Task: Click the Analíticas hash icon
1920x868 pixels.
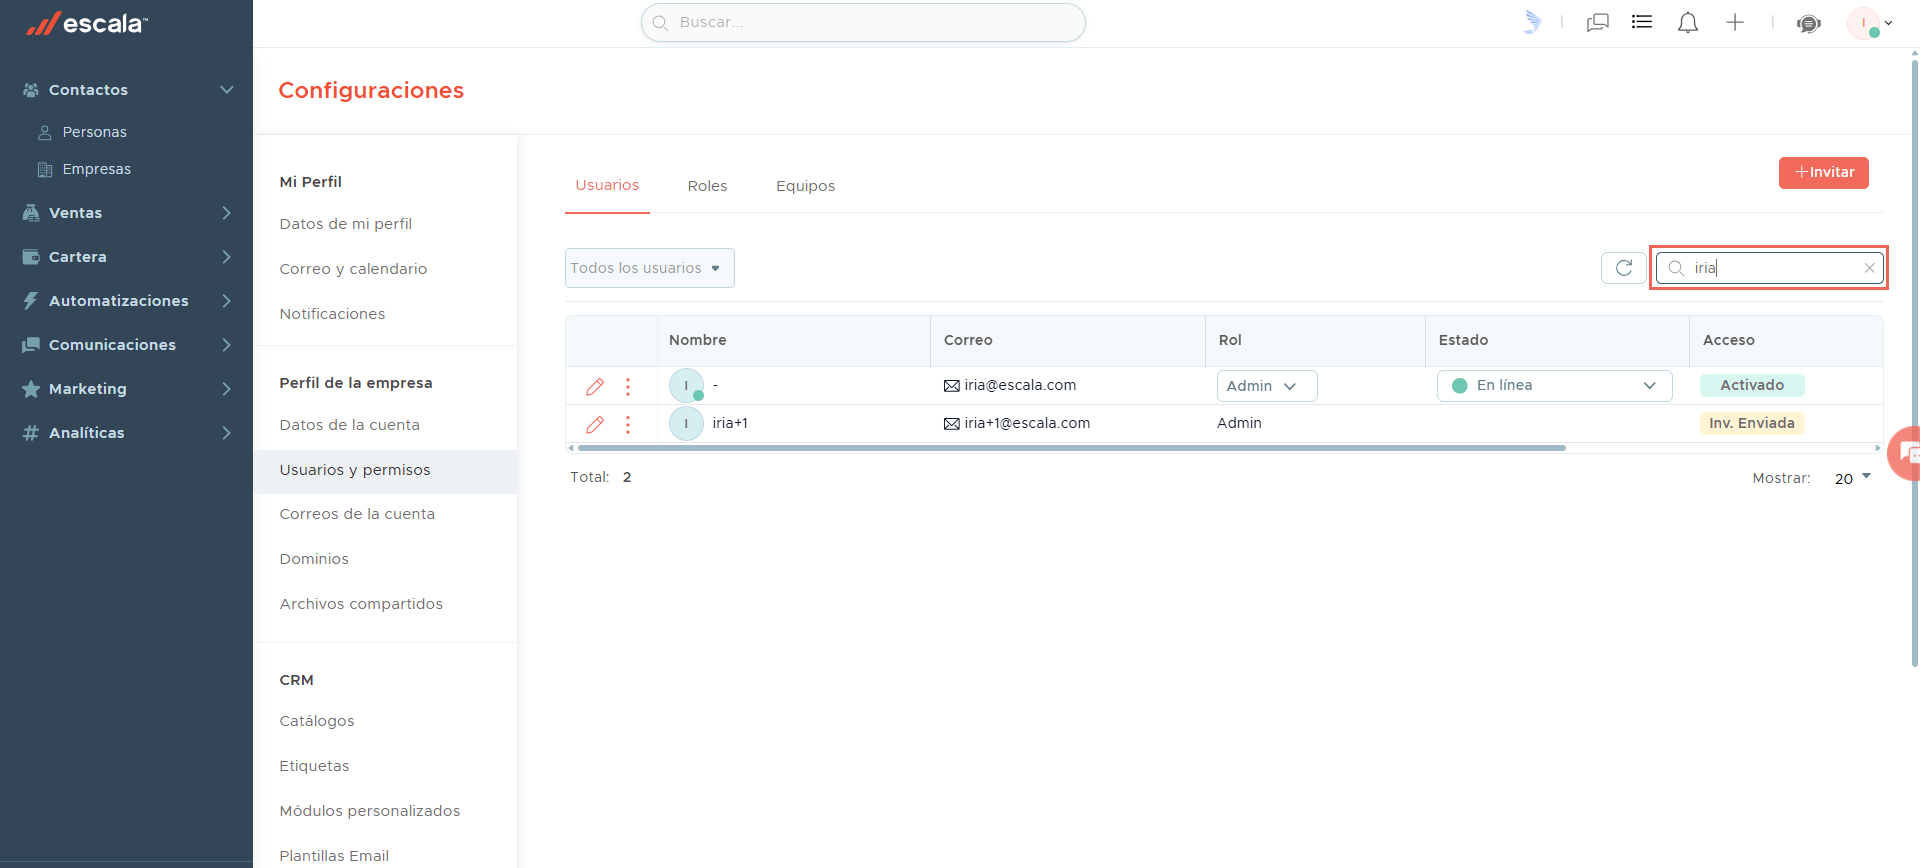Action: pyautogui.click(x=31, y=433)
